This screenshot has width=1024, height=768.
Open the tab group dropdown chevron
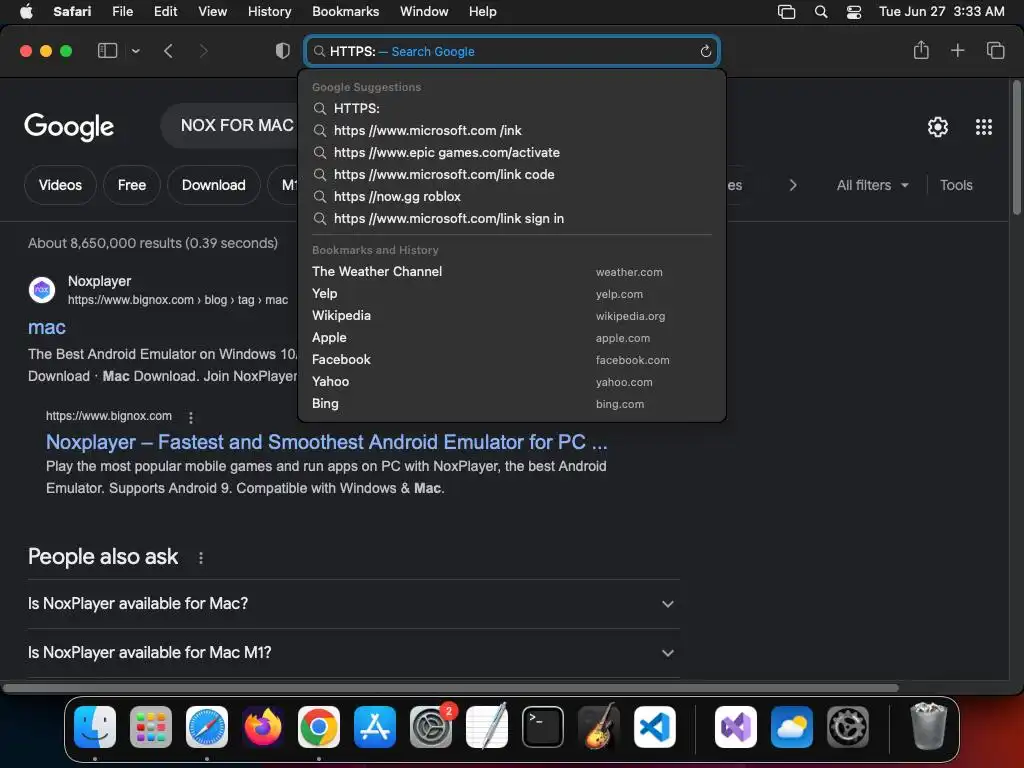[x=135, y=51]
